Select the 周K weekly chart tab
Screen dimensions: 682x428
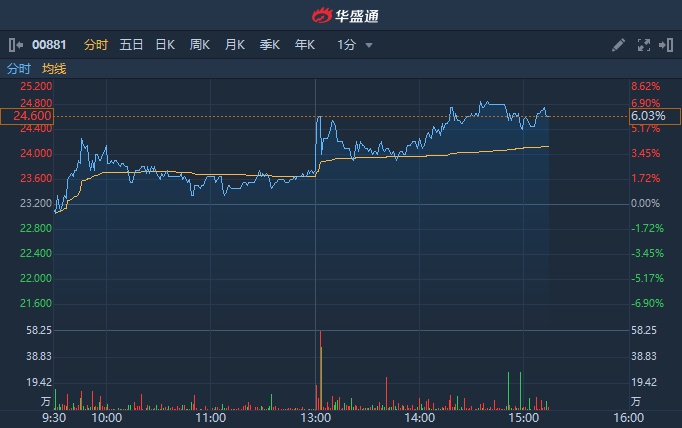[200, 45]
